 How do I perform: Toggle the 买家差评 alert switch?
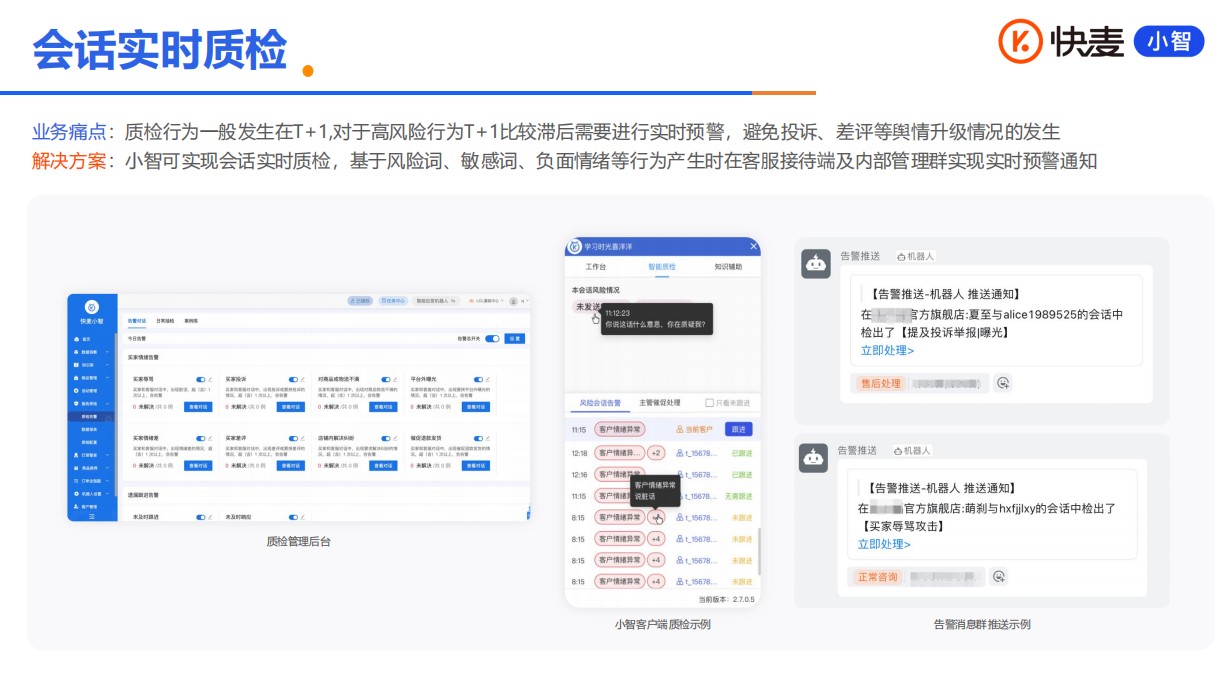click(293, 438)
